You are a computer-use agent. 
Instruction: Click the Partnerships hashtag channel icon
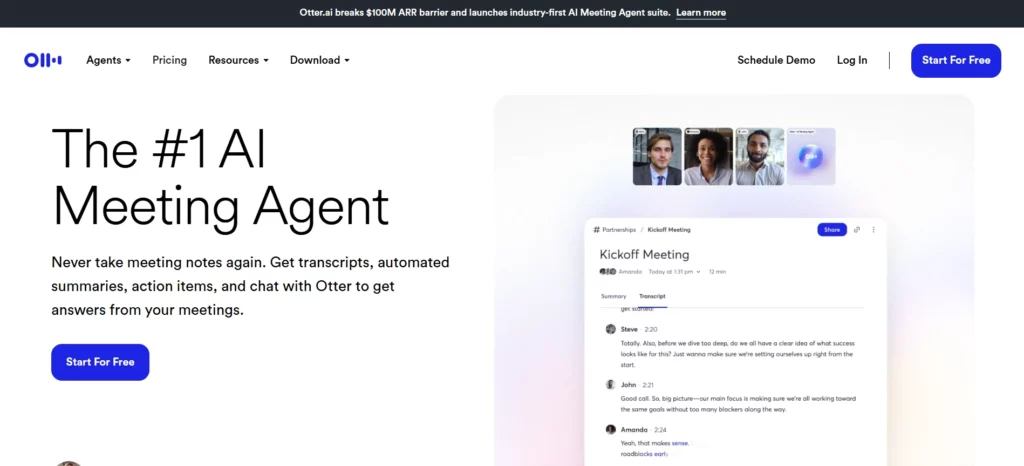click(596, 230)
